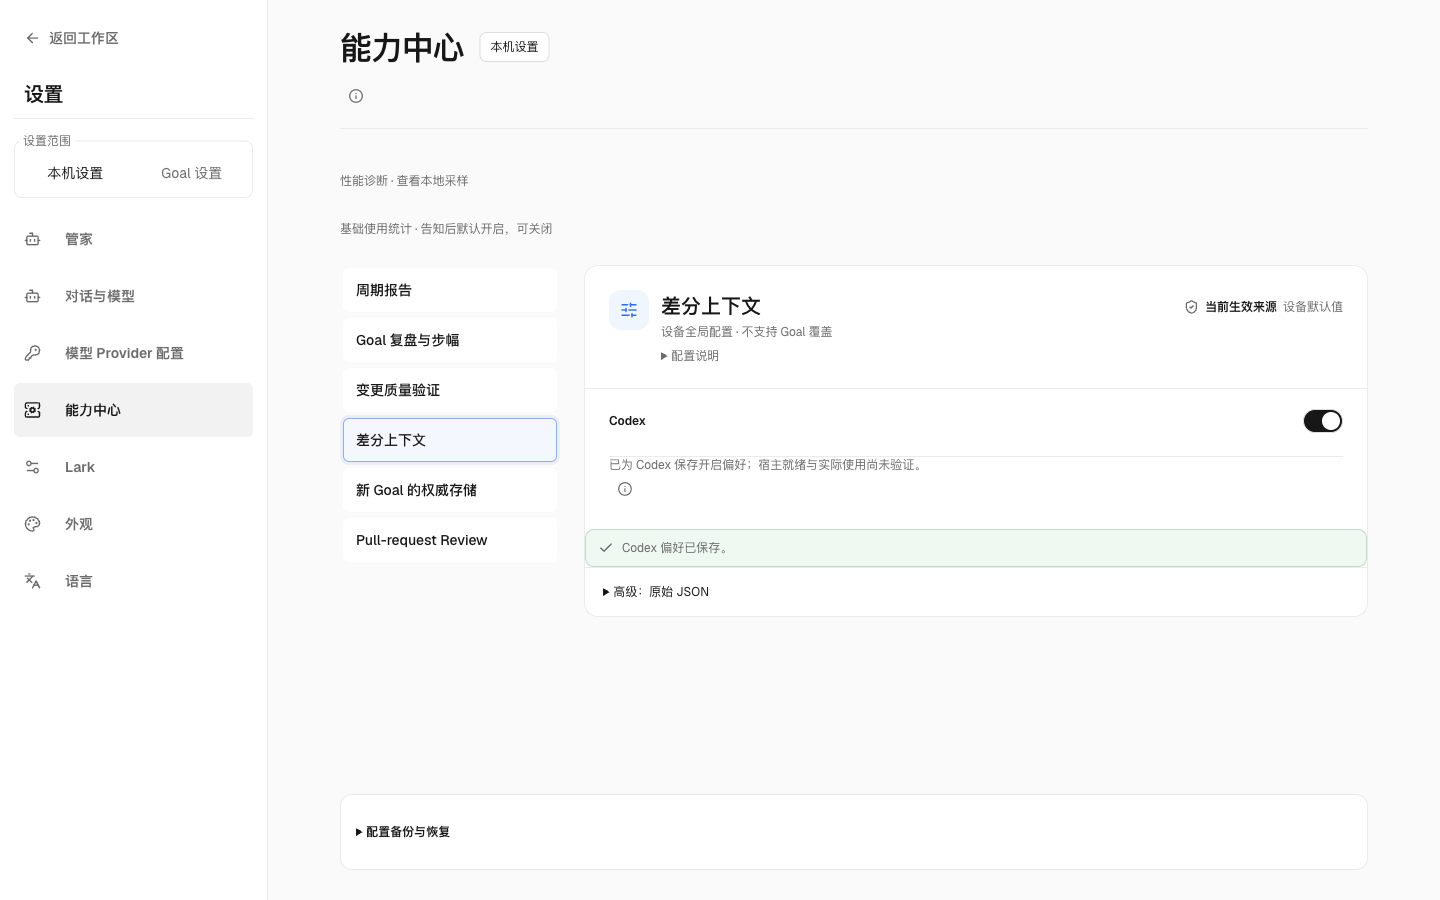Click the 设备默认值 source value

1313,307
